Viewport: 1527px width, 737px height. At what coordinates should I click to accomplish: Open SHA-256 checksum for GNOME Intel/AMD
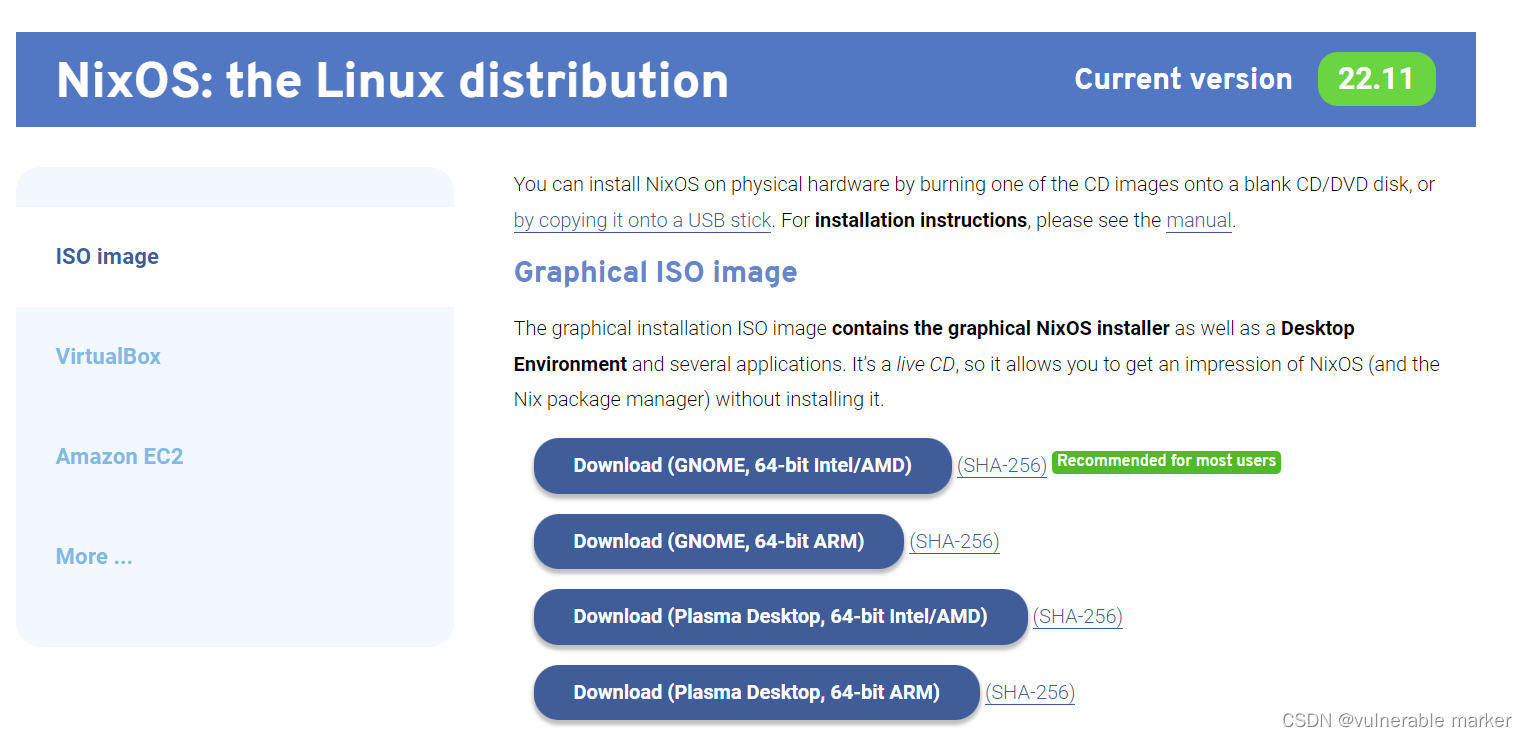[x=1001, y=464]
